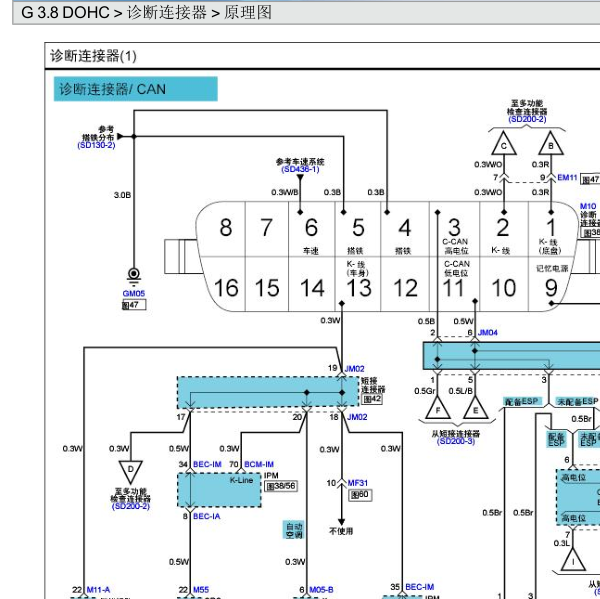Open SD200-2 link above triangles C and B

(x=527, y=119)
